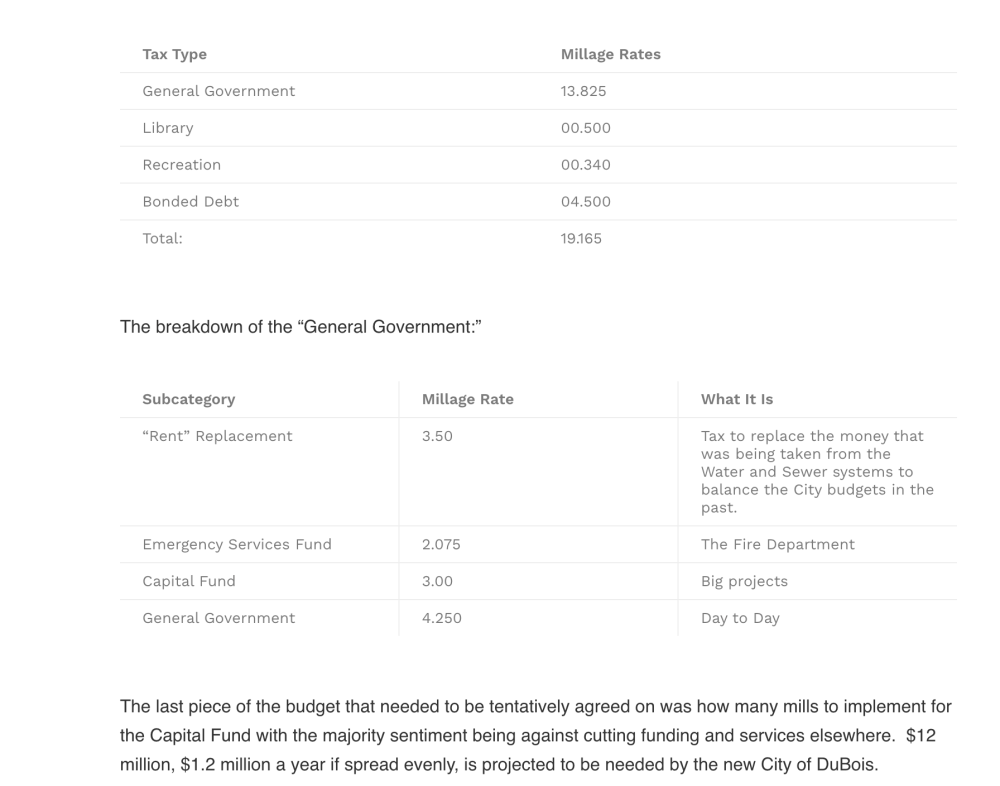This screenshot has height=786, width=1000.
Task: Click the "Day to Day" description cell
Action: [x=740, y=618]
